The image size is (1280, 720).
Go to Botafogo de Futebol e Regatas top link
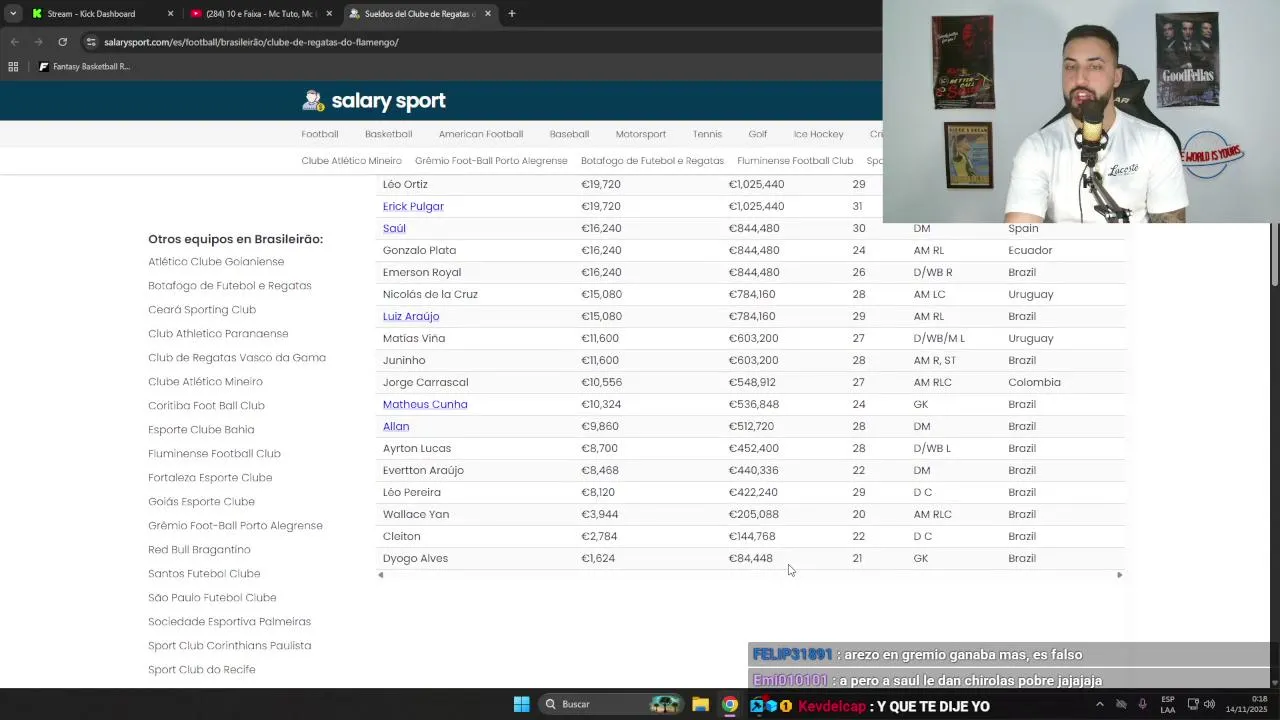pyautogui.click(x=652, y=161)
